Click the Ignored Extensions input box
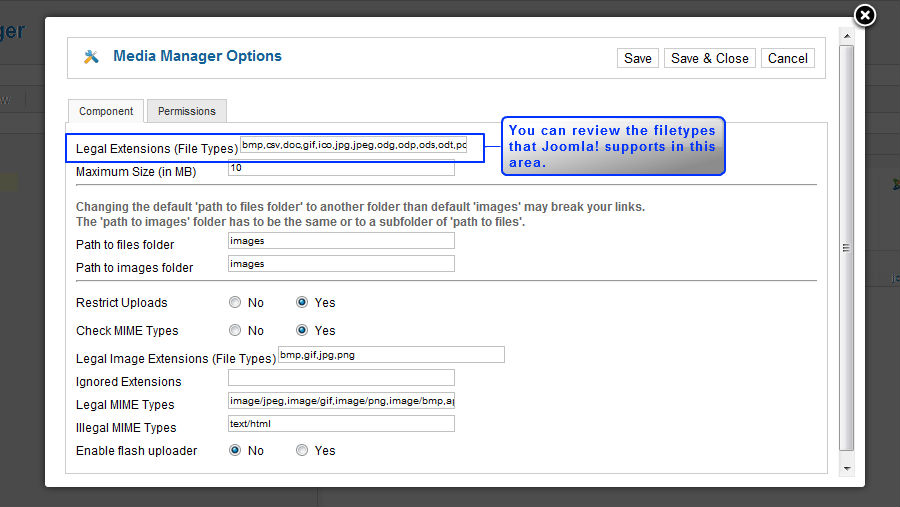The width and height of the screenshot is (900, 507). coord(341,378)
